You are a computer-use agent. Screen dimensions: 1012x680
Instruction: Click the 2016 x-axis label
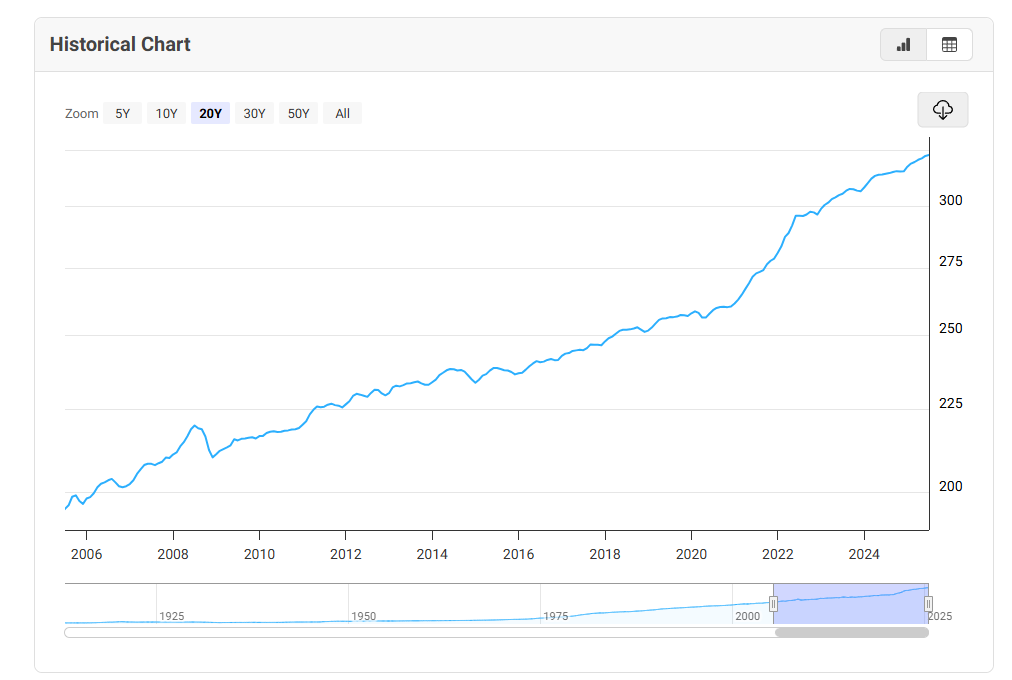[x=518, y=554]
